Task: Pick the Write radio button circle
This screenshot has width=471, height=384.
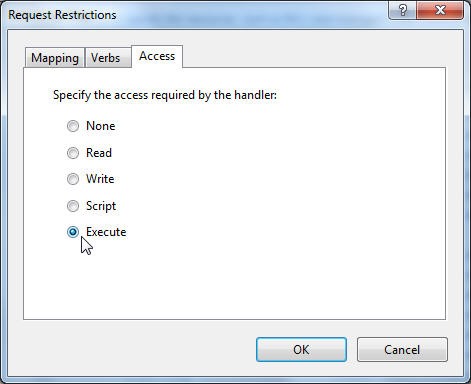Action: pyautogui.click(x=73, y=179)
